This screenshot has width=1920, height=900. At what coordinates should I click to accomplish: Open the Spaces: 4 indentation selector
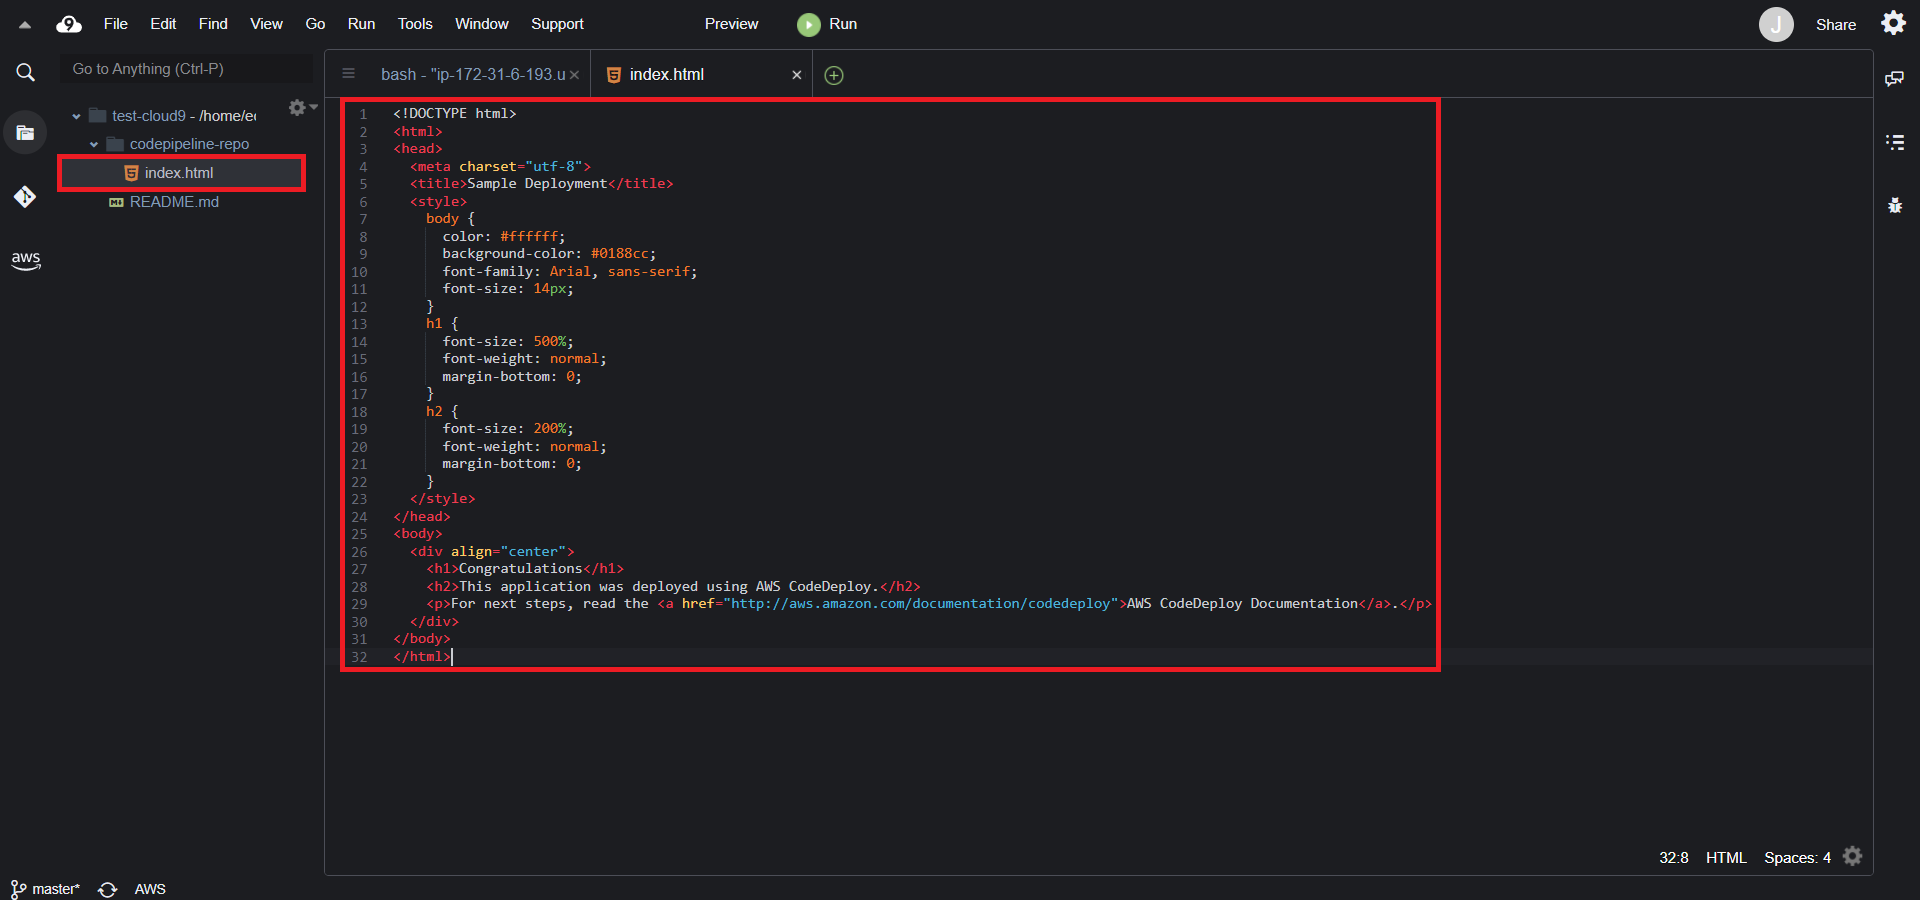[x=1797, y=858]
